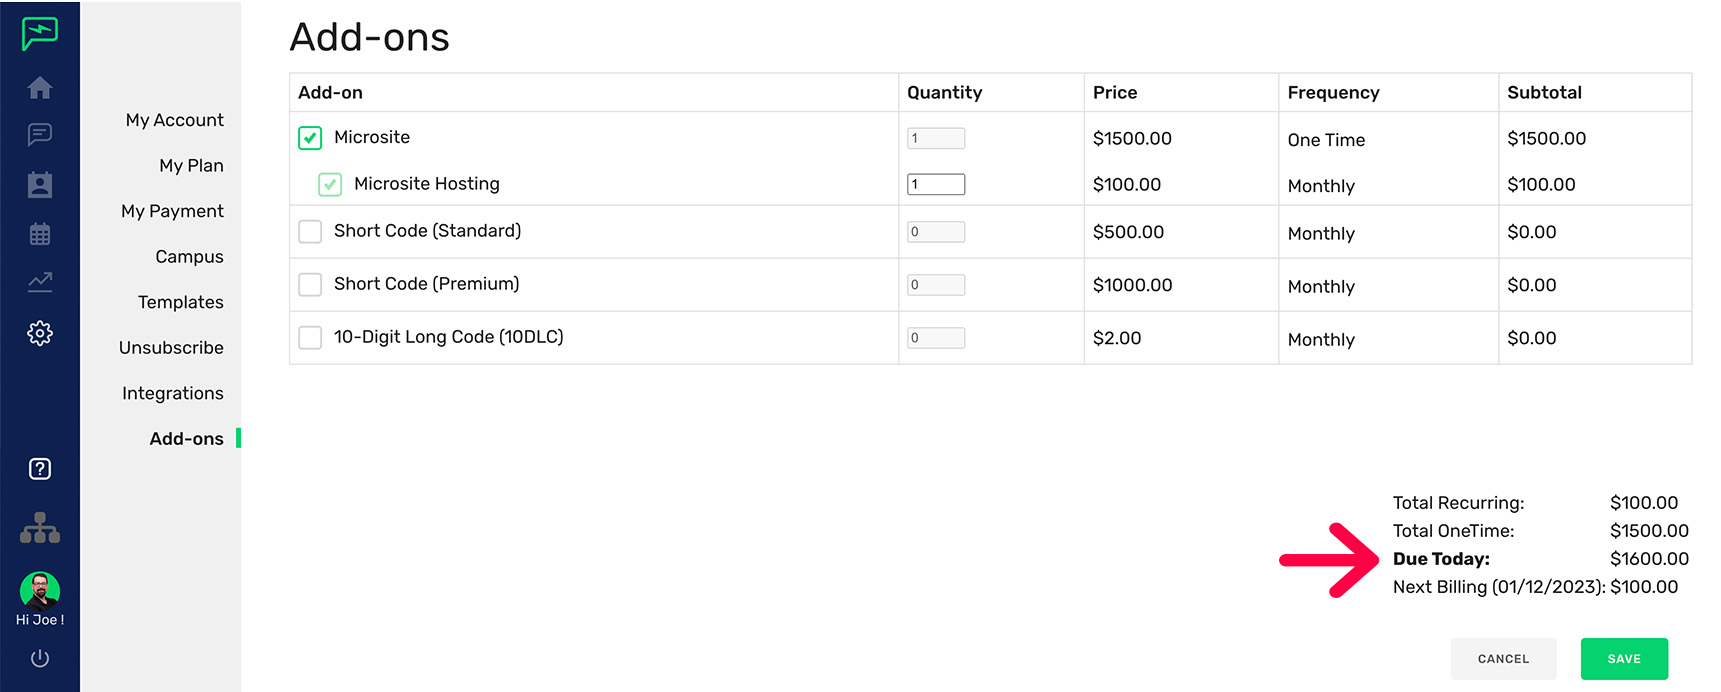Image resolution: width=1721 pixels, height=692 pixels.
Task: Open the organization hierarchy icon
Action: (x=40, y=527)
